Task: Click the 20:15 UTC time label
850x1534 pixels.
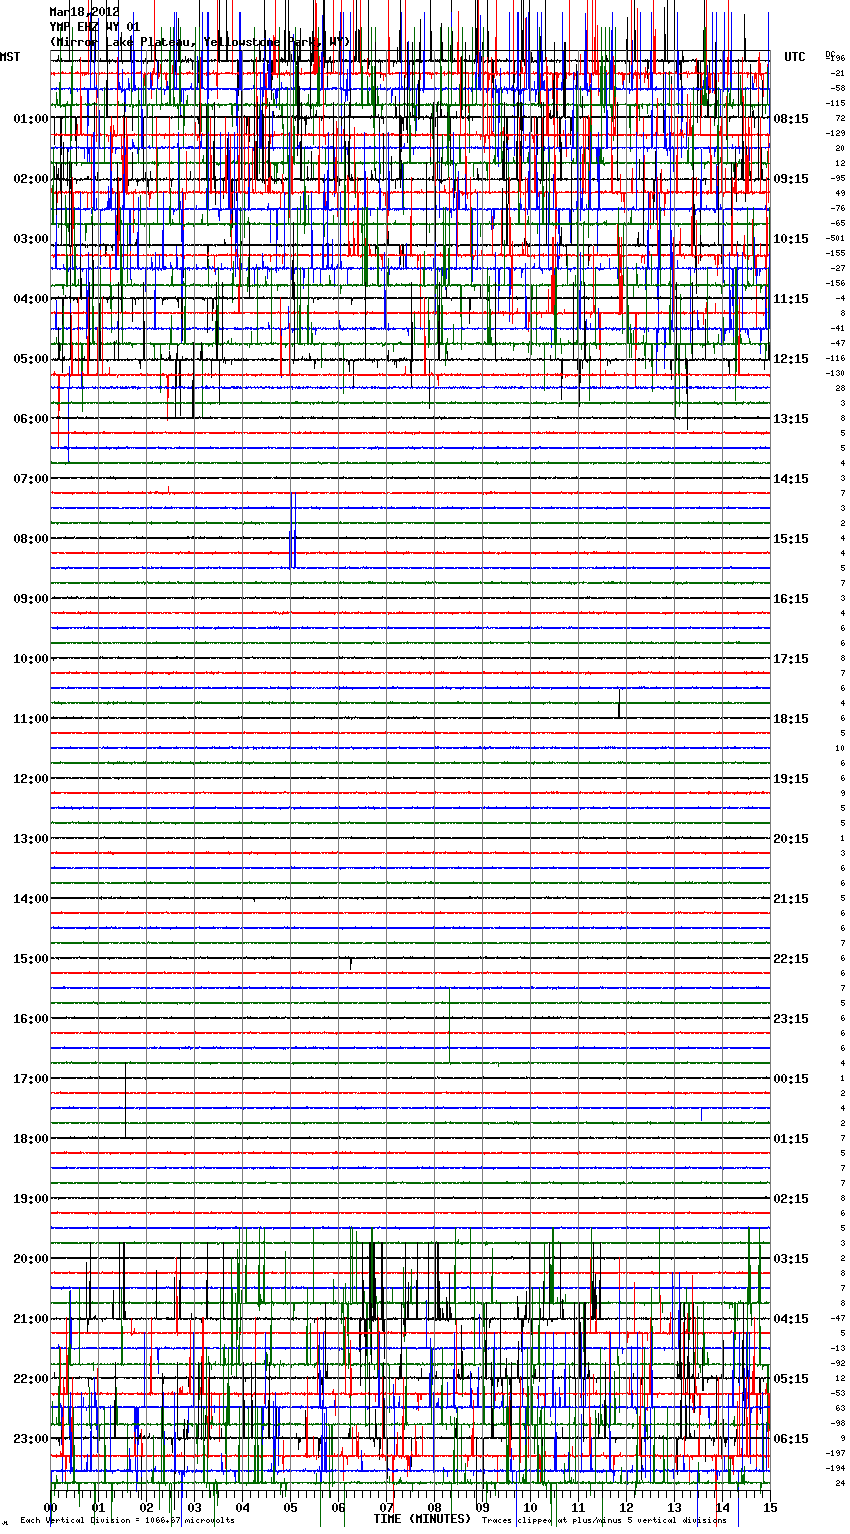Action: [x=791, y=839]
